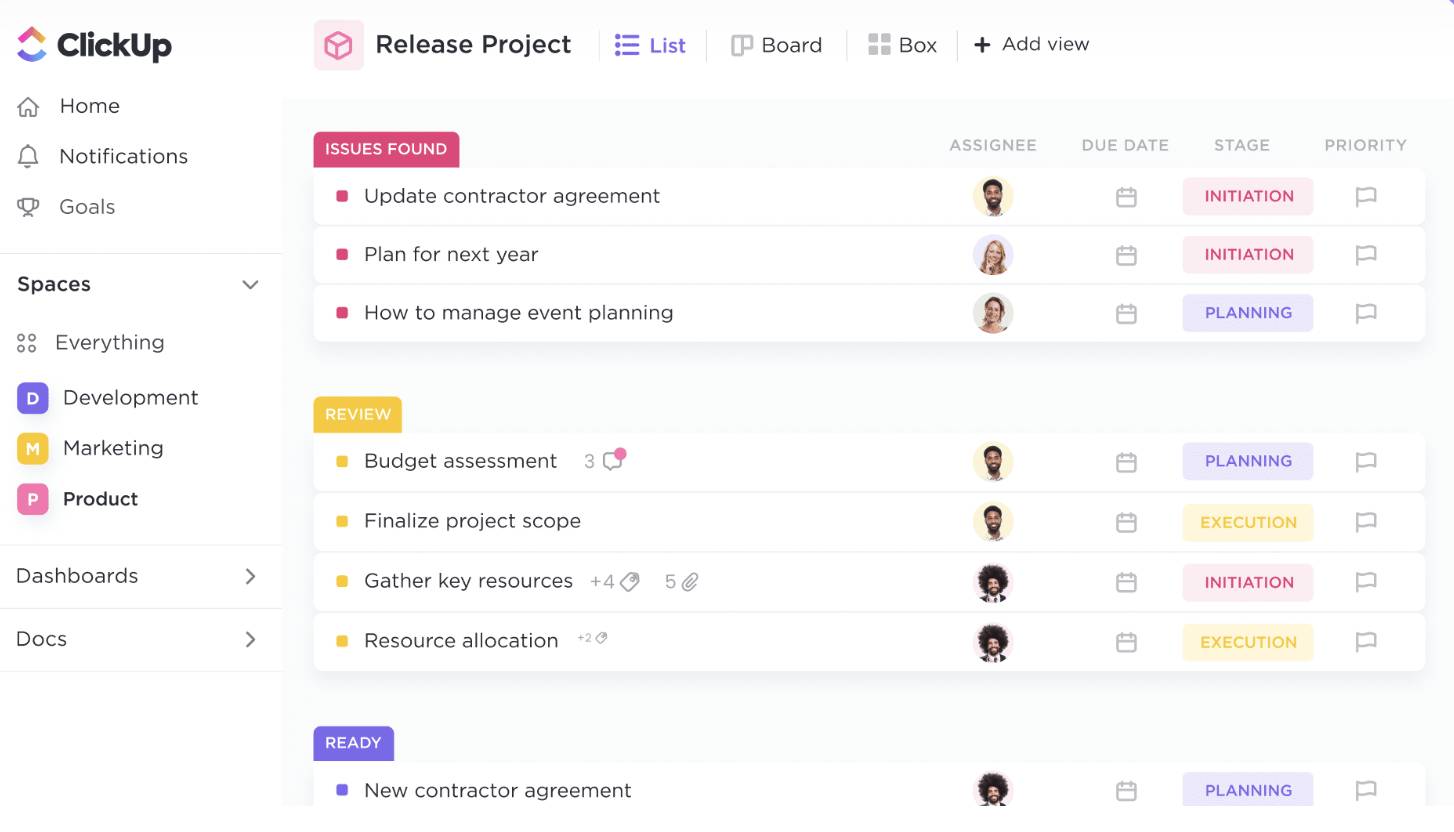Open Notifications bell icon
The height and width of the screenshot is (832, 1454).
(x=28, y=156)
